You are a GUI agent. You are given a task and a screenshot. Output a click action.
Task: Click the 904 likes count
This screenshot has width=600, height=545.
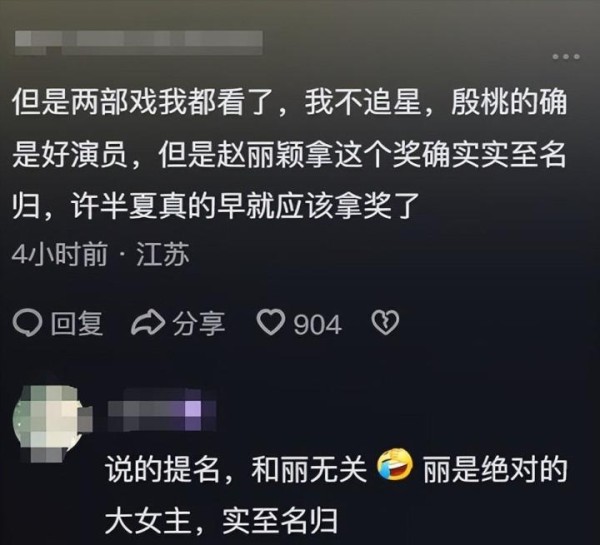click(x=317, y=325)
